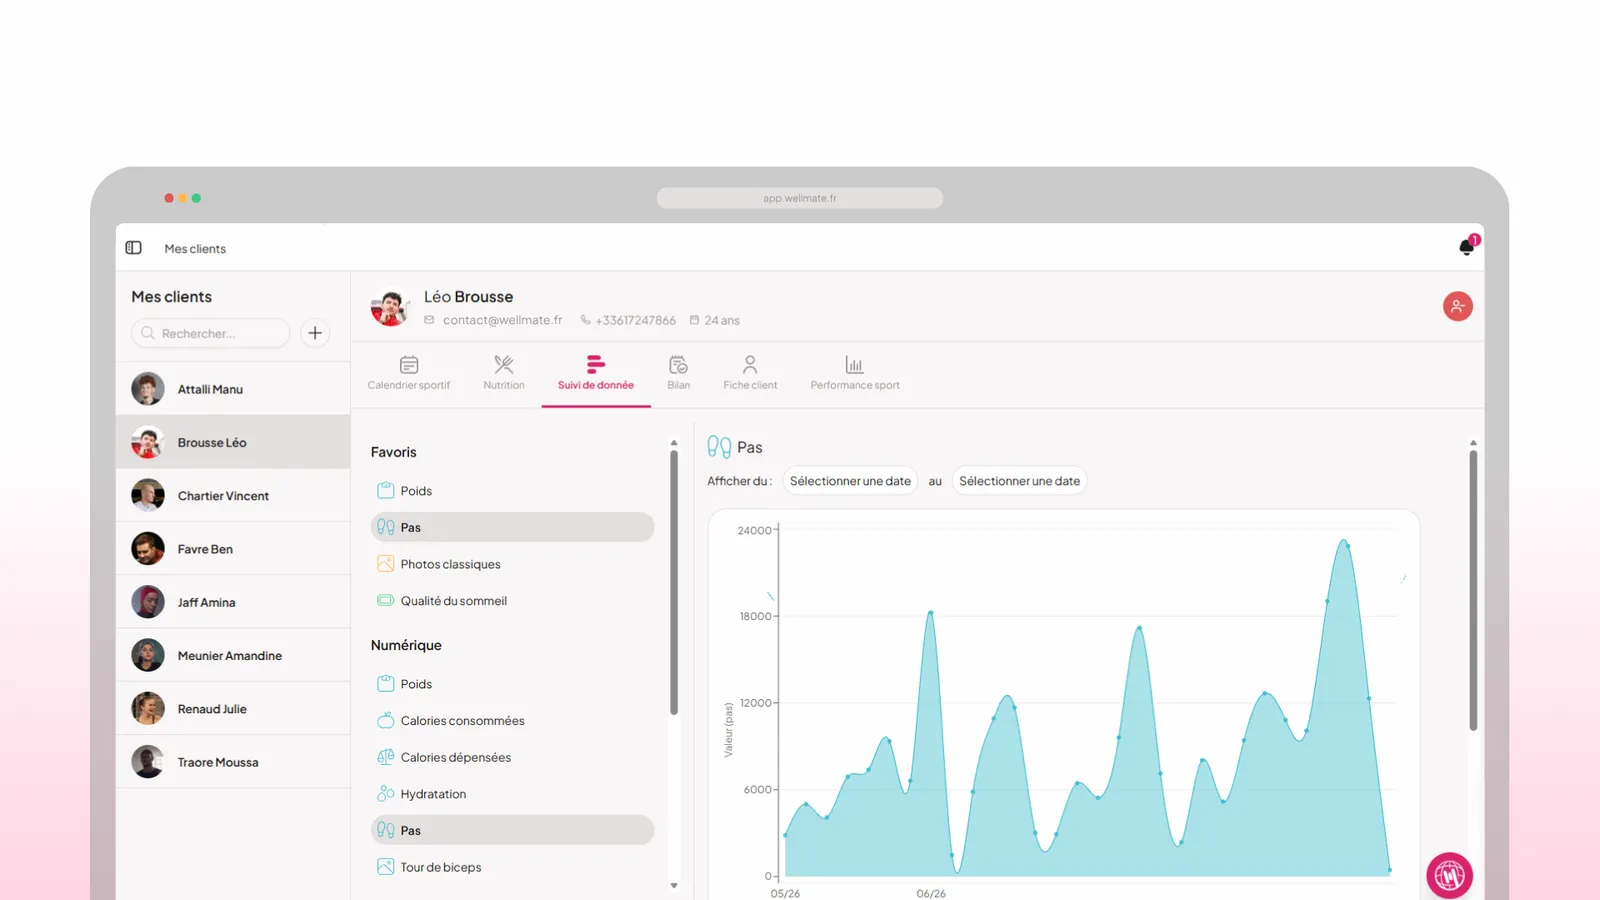Image resolution: width=1600 pixels, height=900 pixels.
Task: Select client Traore Moussa
Action: pyautogui.click(x=233, y=762)
